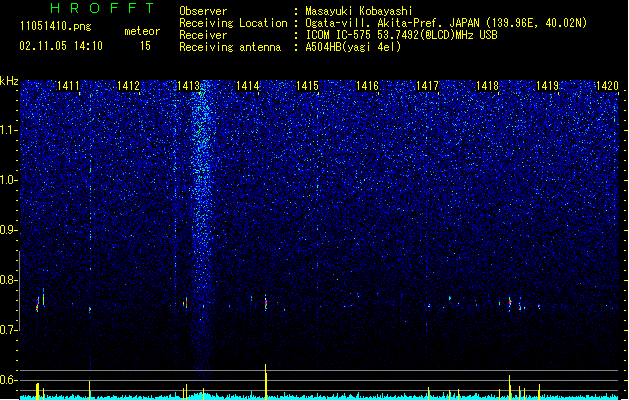Click the 1412 time axis label
The width and height of the screenshot is (629, 400).
pos(128,86)
